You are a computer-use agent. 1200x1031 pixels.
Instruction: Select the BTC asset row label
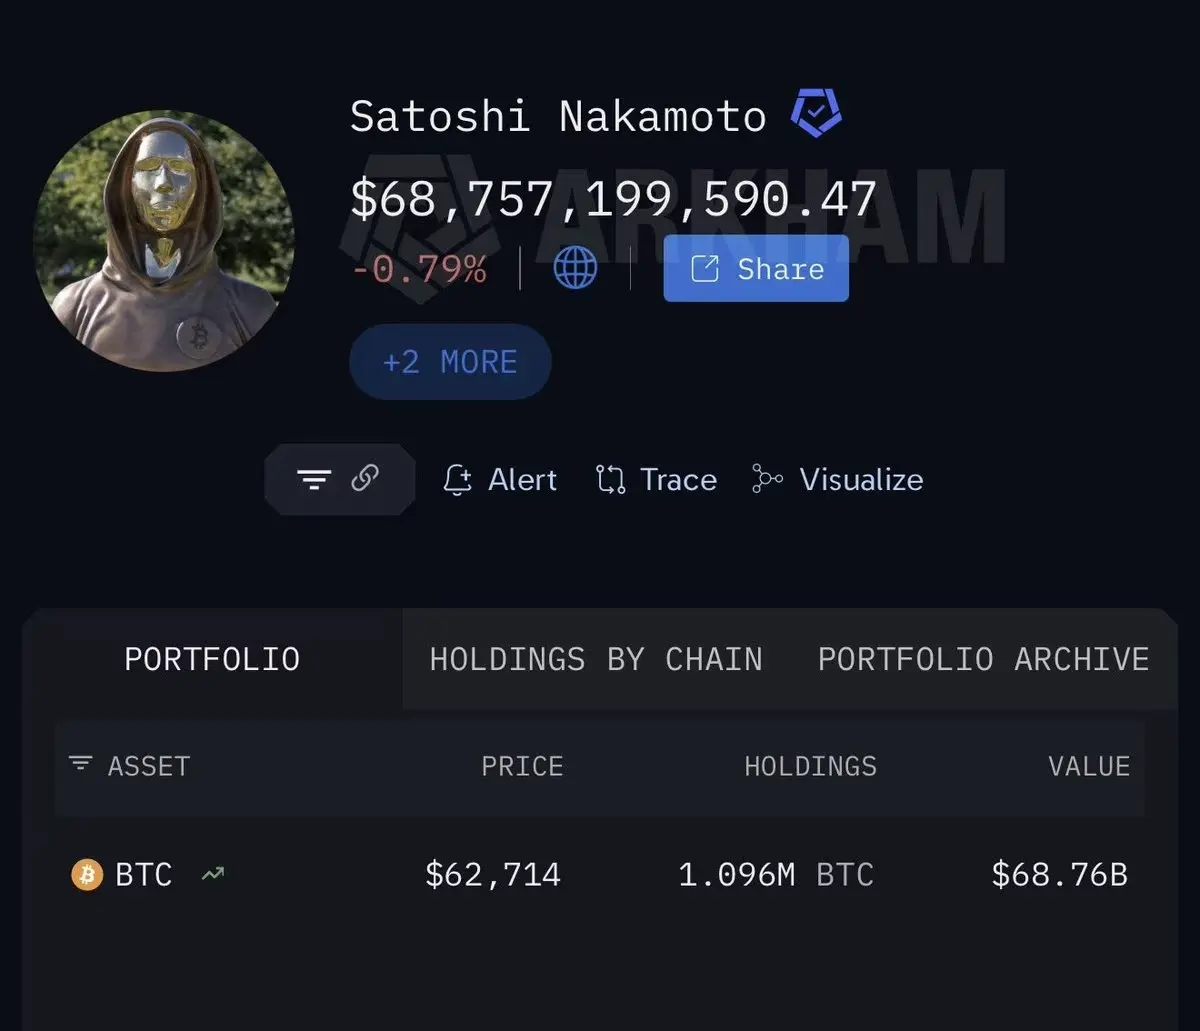pyautogui.click(x=144, y=875)
